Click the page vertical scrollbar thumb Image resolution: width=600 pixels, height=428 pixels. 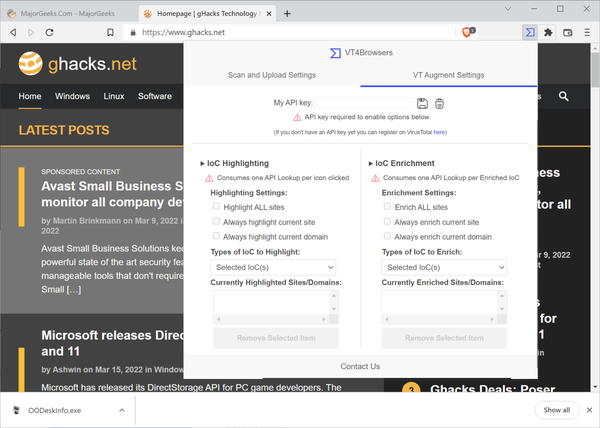pos(595,70)
